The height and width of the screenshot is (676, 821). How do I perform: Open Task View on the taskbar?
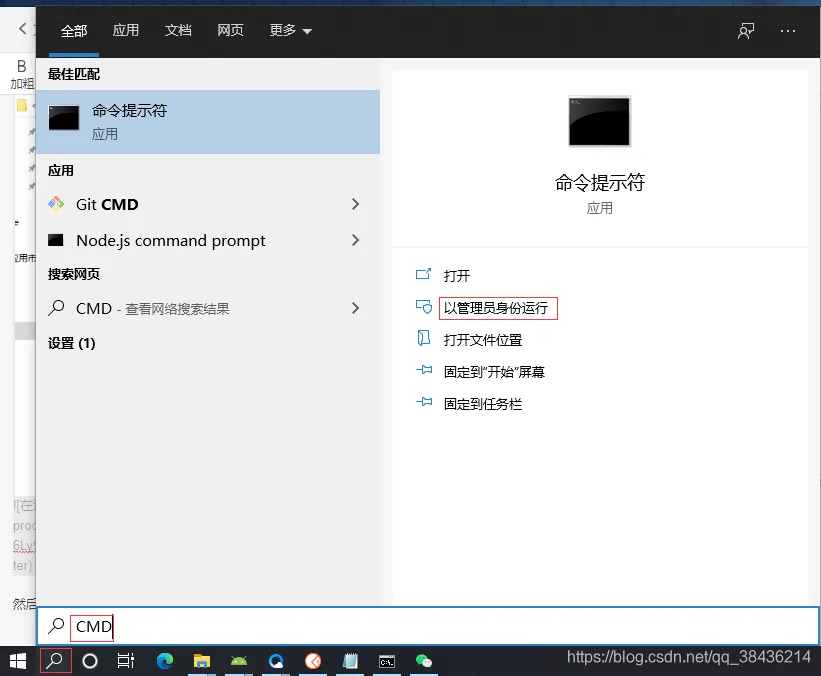[126, 661]
